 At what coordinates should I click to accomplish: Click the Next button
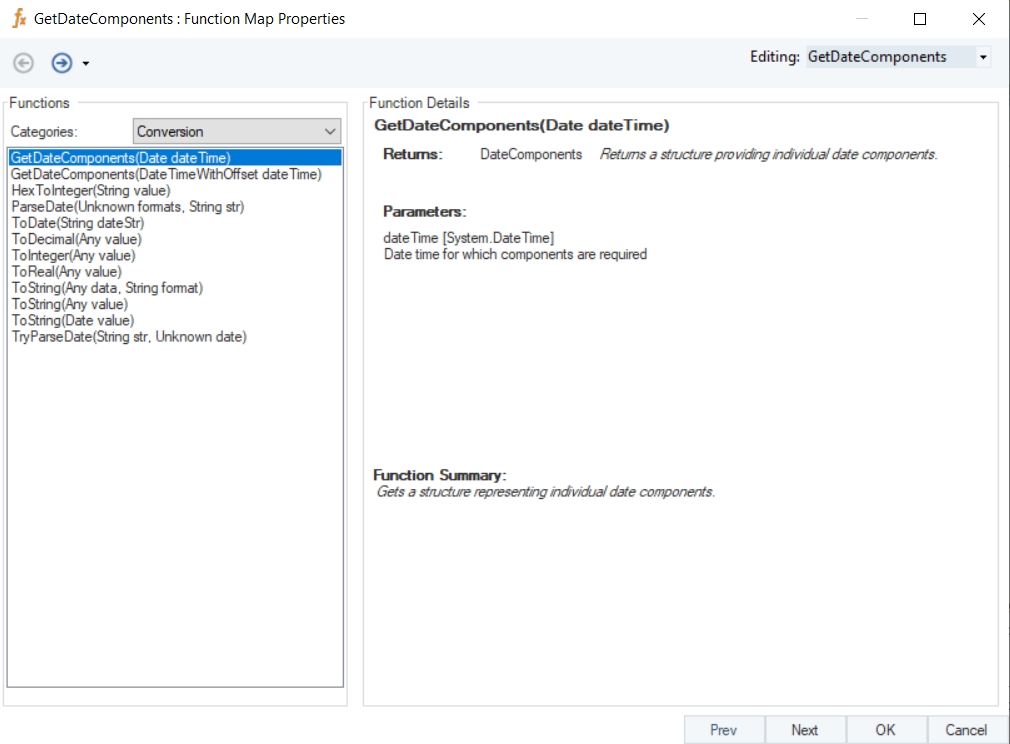click(x=804, y=730)
